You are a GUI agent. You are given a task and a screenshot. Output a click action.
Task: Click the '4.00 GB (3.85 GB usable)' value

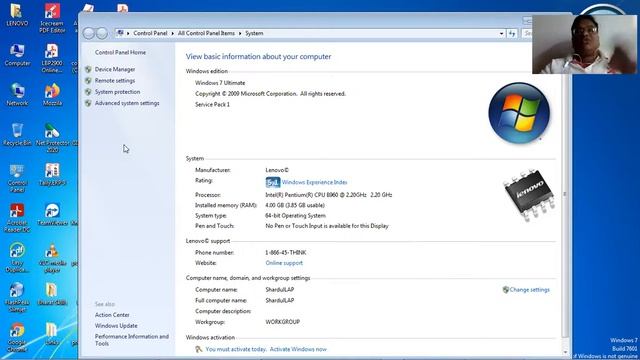295,205
